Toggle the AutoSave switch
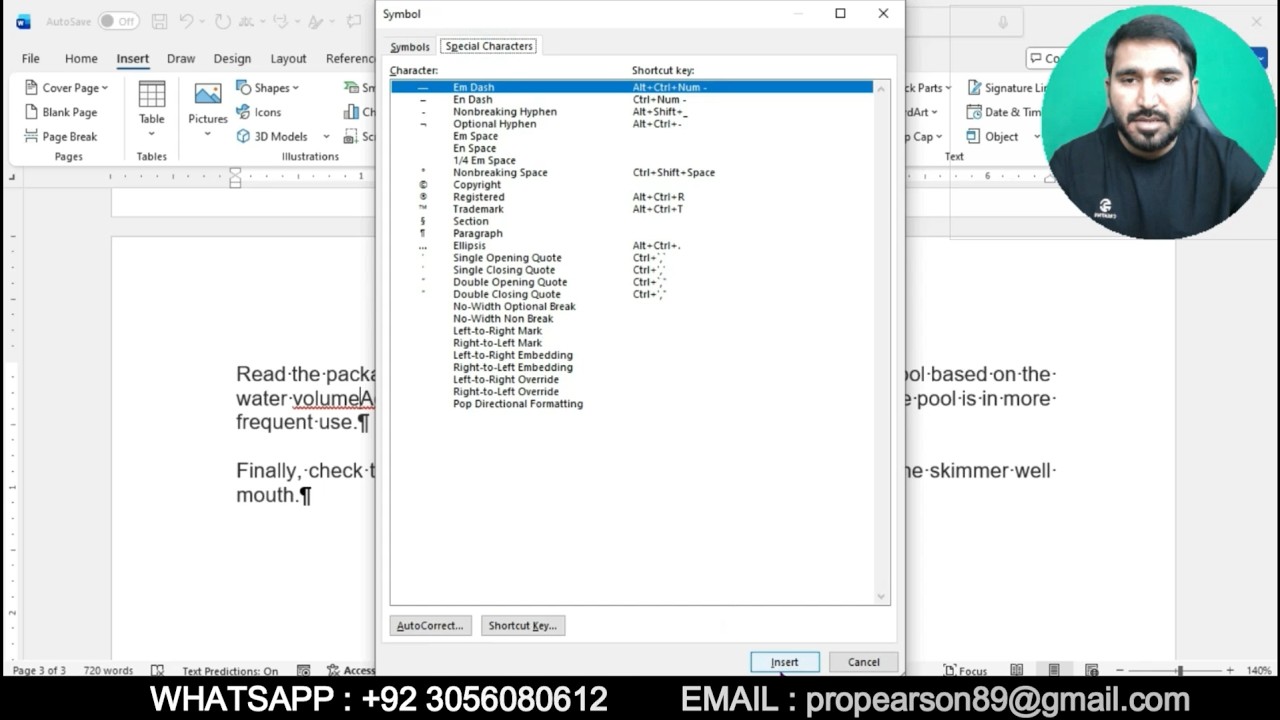 pyautogui.click(x=118, y=21)
